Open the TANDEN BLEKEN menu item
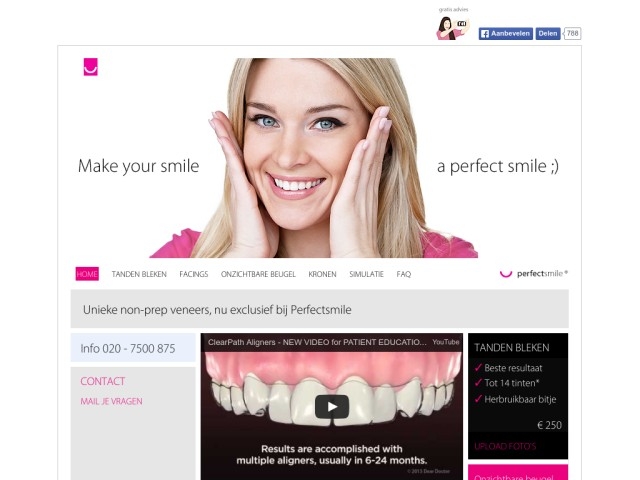Screen dimensions: 640x480 point(139,274)
